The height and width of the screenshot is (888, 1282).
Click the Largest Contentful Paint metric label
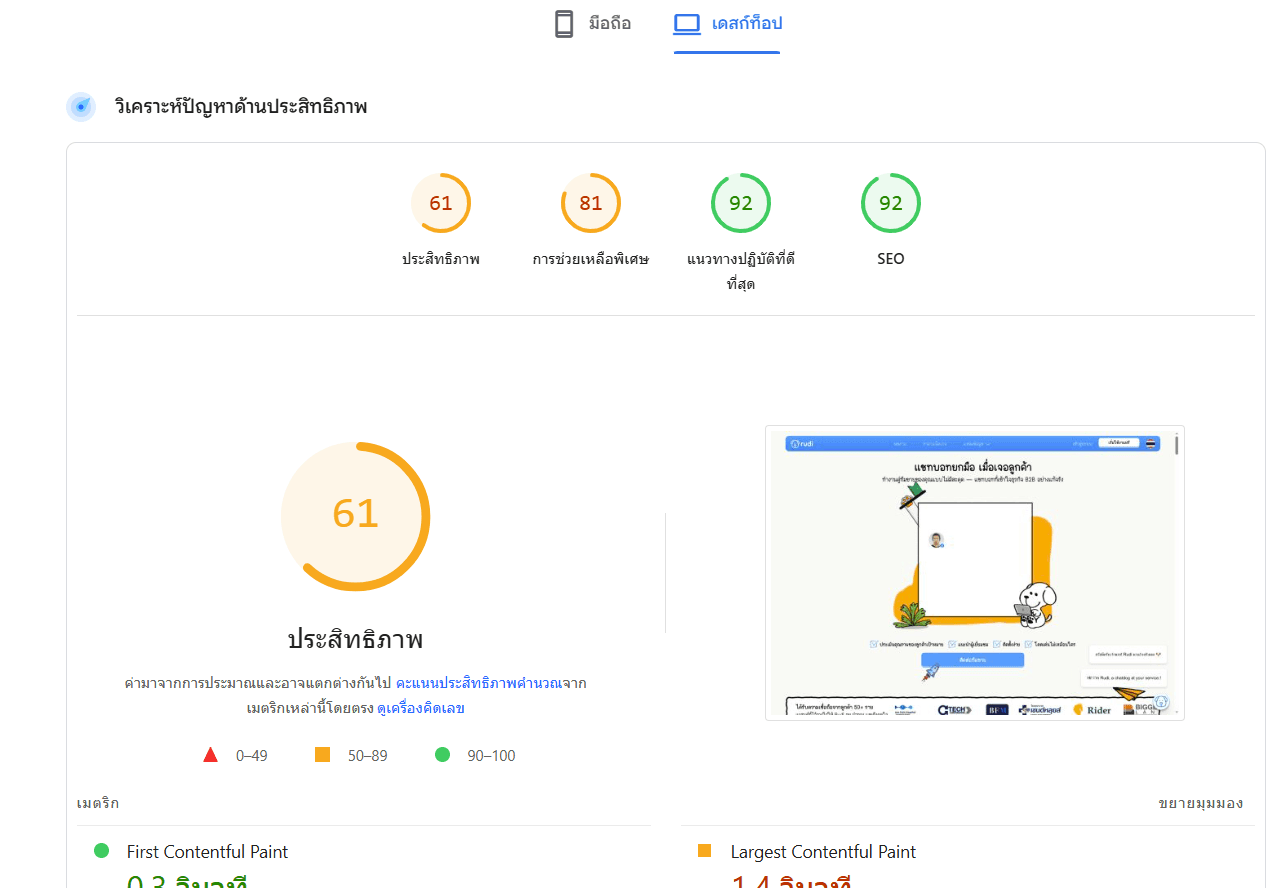click(x=823, y=852)
